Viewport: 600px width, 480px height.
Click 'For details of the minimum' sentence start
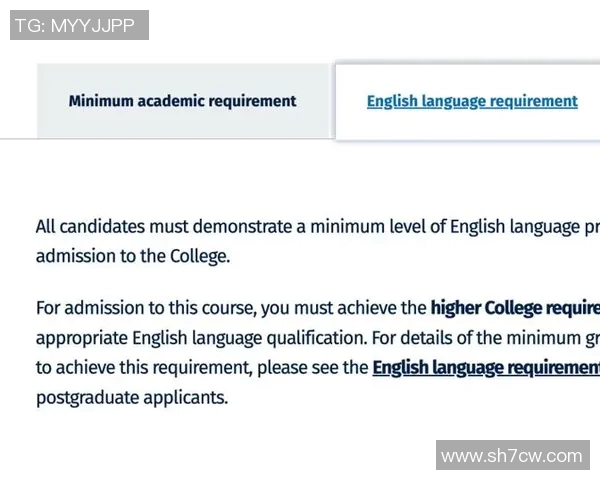tap(480, 337)
